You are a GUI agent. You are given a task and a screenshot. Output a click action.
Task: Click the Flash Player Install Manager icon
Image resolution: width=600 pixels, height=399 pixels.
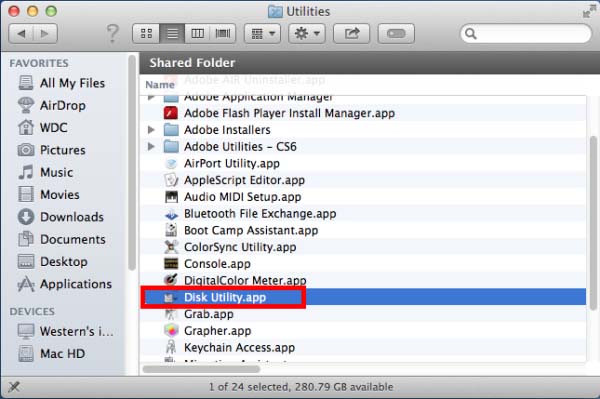tap(171, 113)
